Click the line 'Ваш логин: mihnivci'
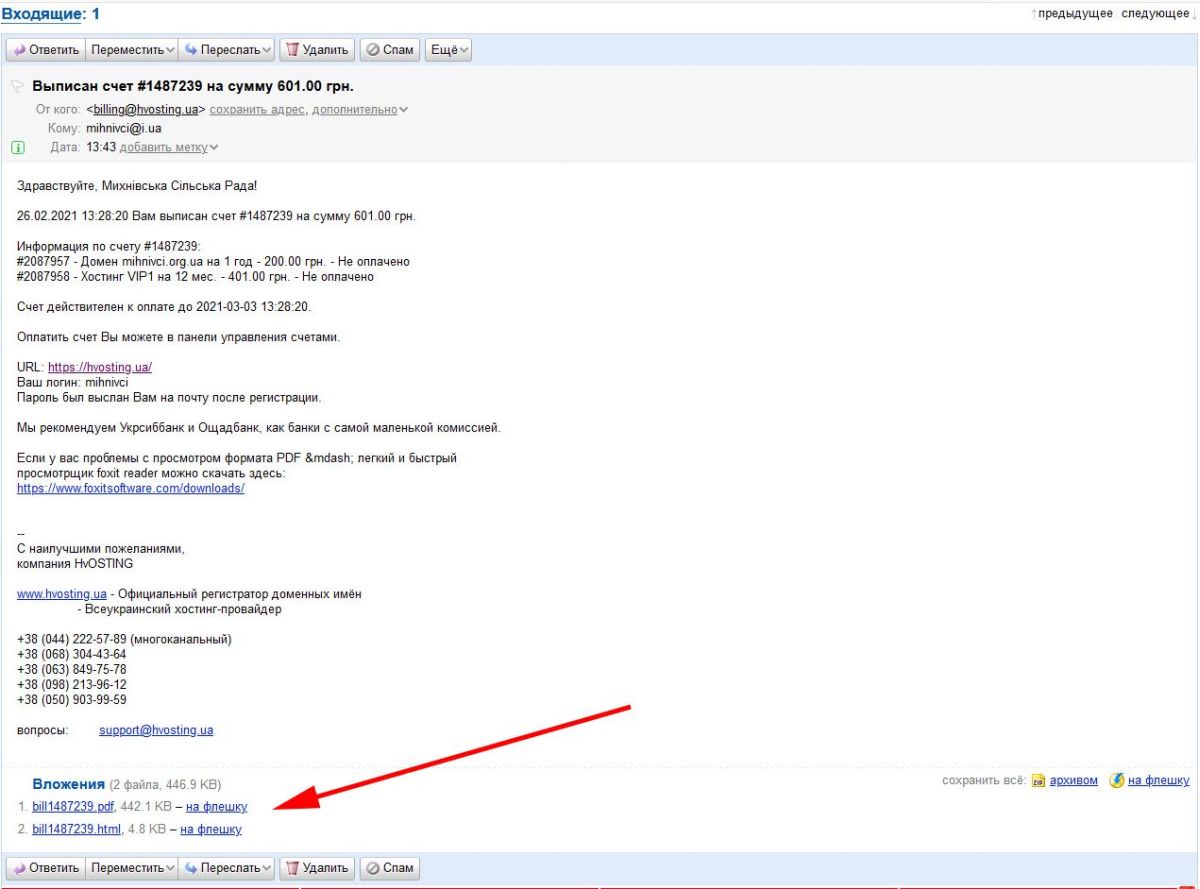Screen dimensions: 1200x889 (x=73, y=382)
